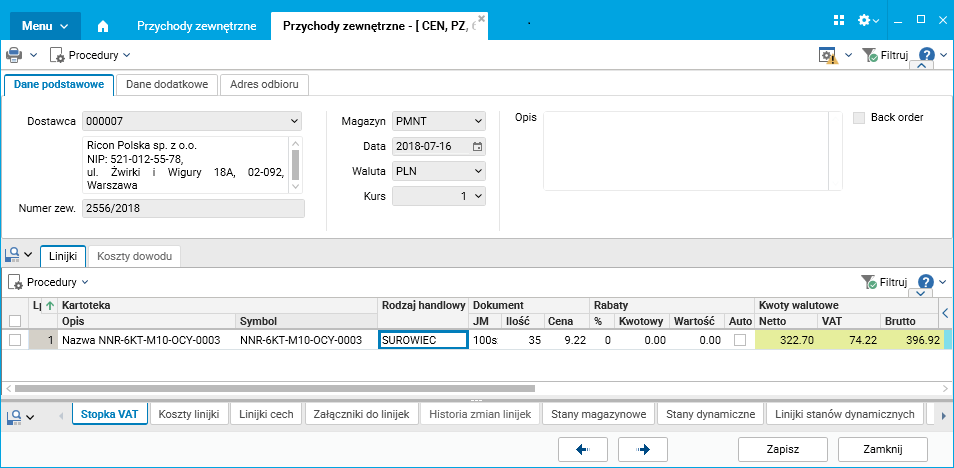Click the table horizontal scrollbar

tap(274, 388)
